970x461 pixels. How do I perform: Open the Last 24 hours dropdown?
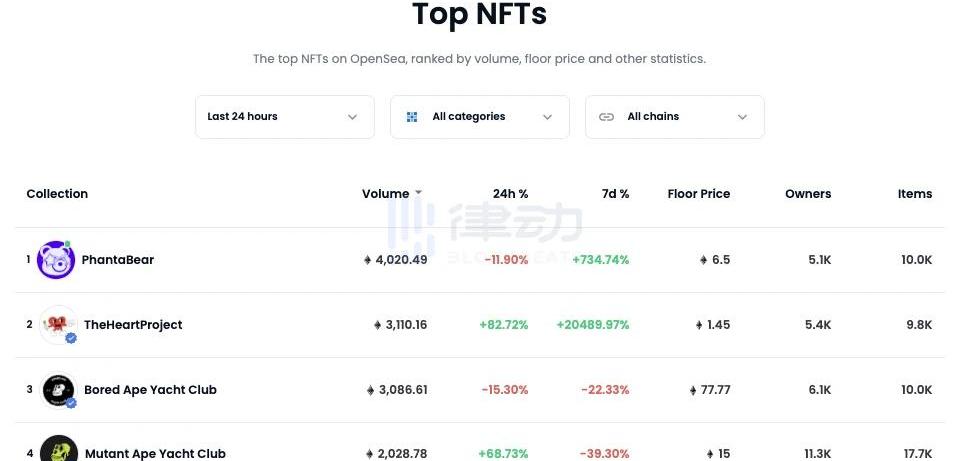[284, 117]
